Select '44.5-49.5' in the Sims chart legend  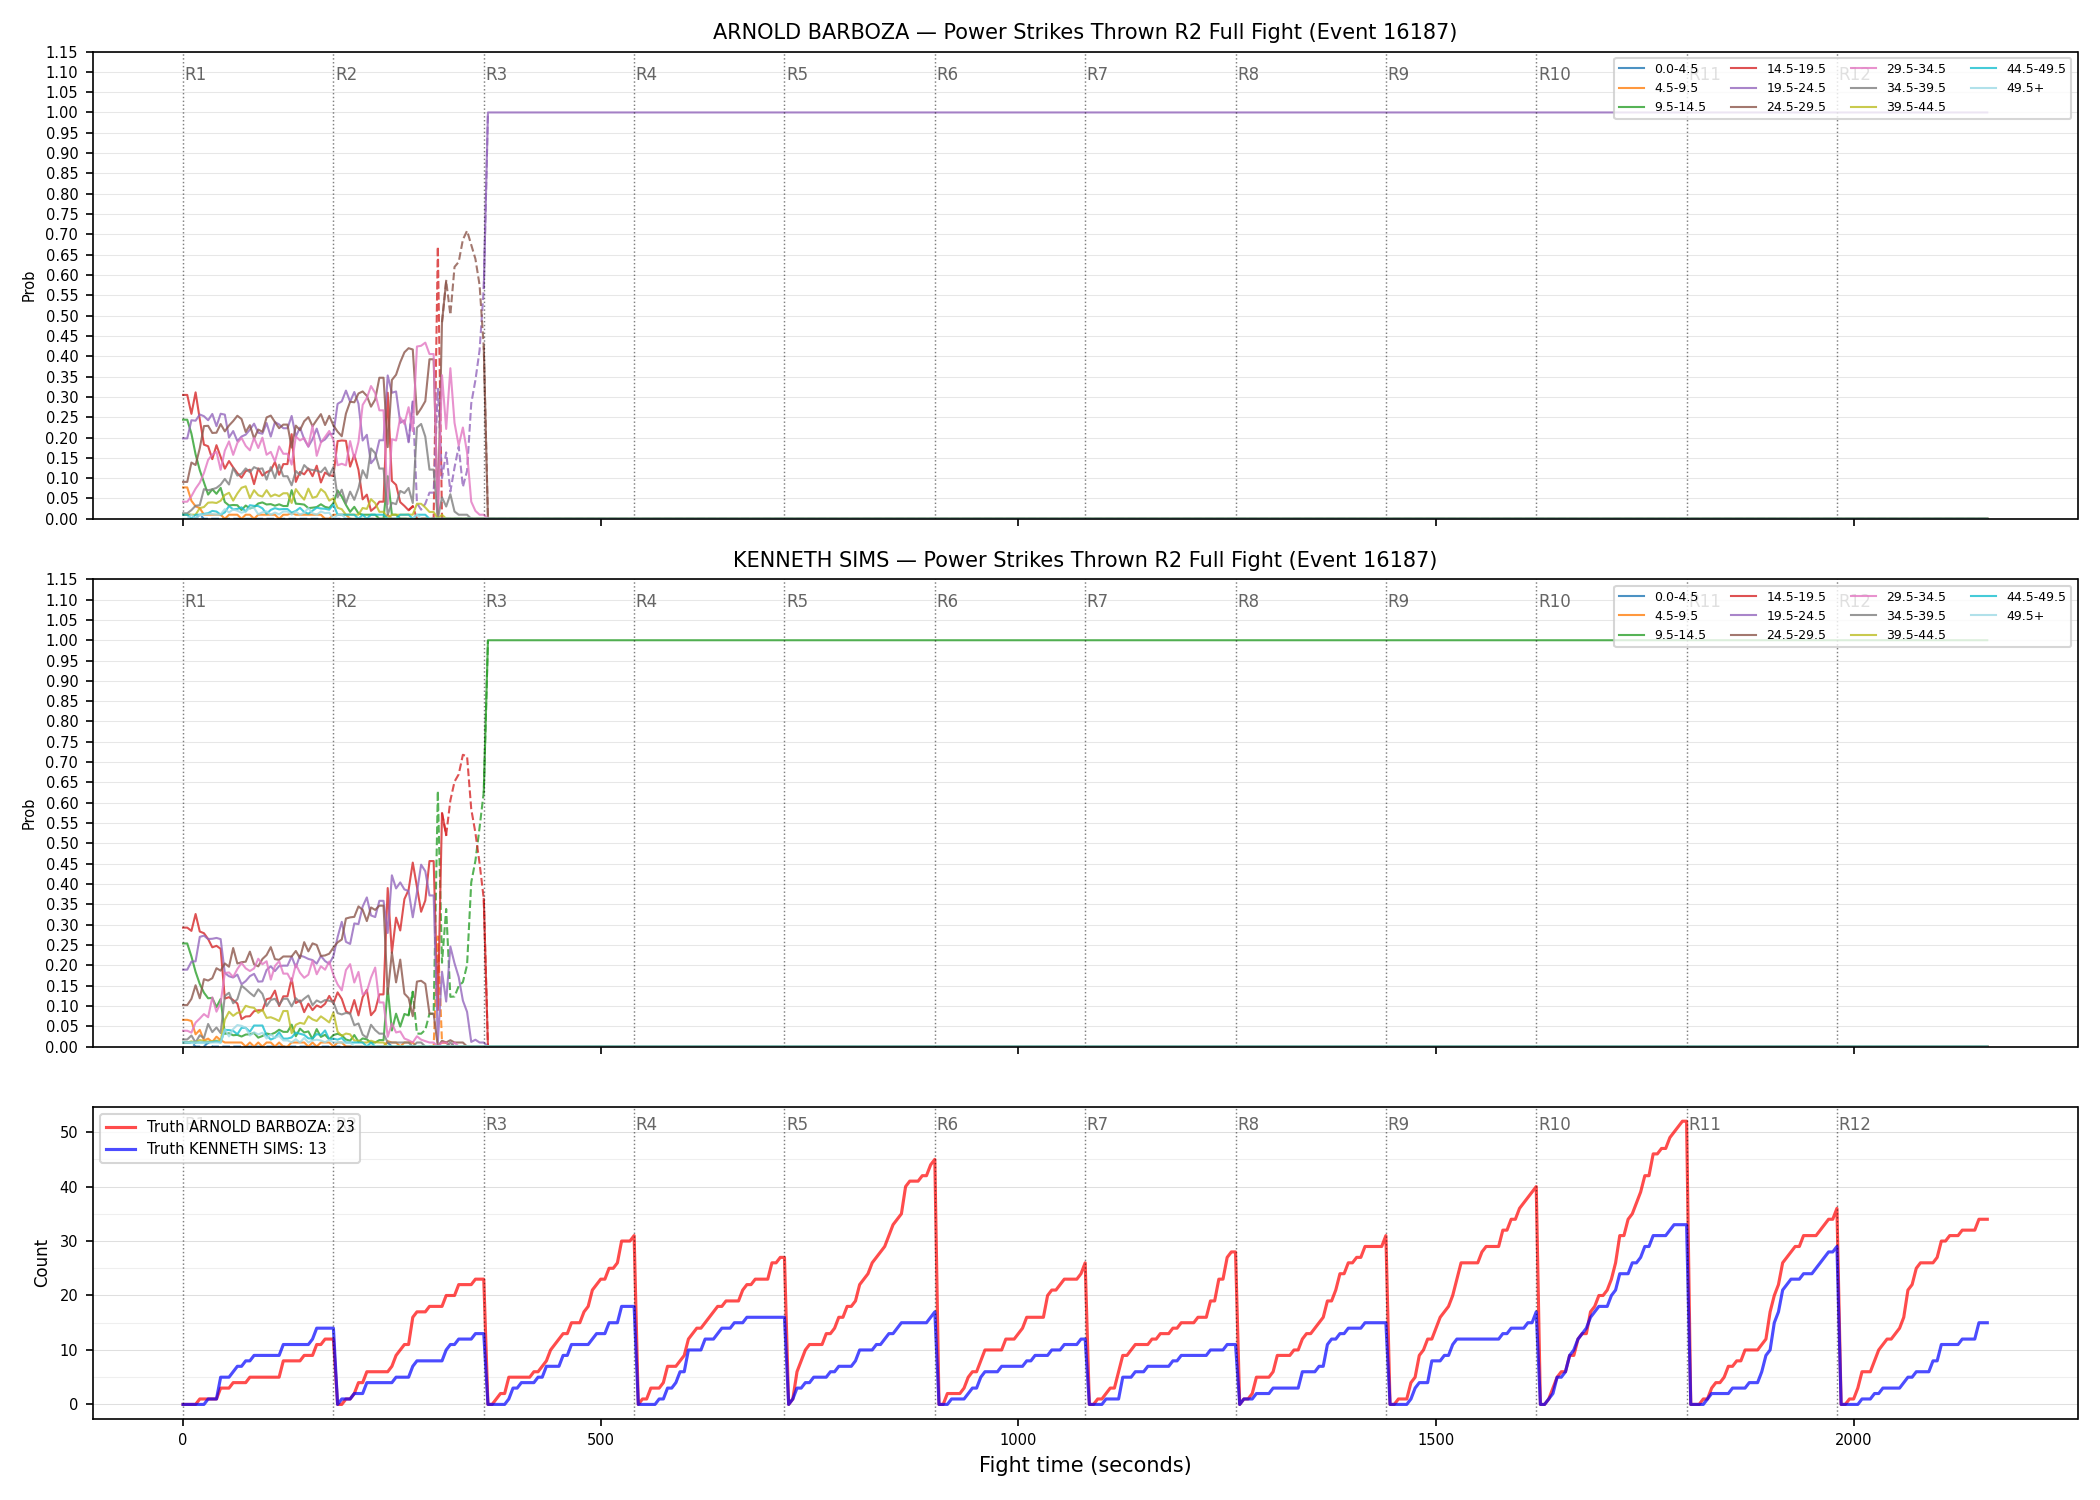tap(2036, 597)
